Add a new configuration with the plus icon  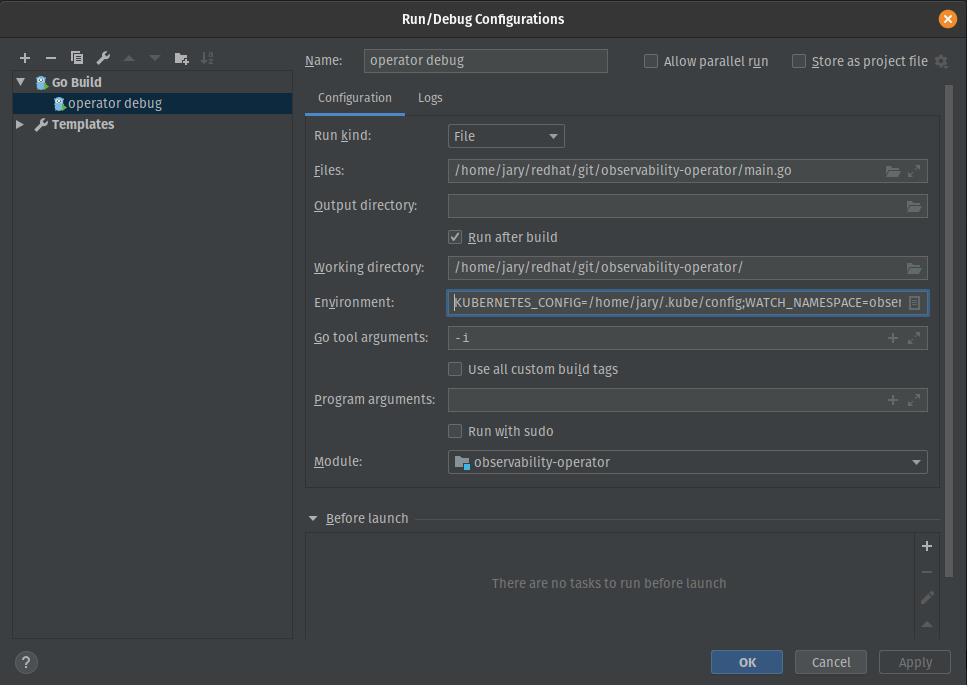click(x=25, y=58)
